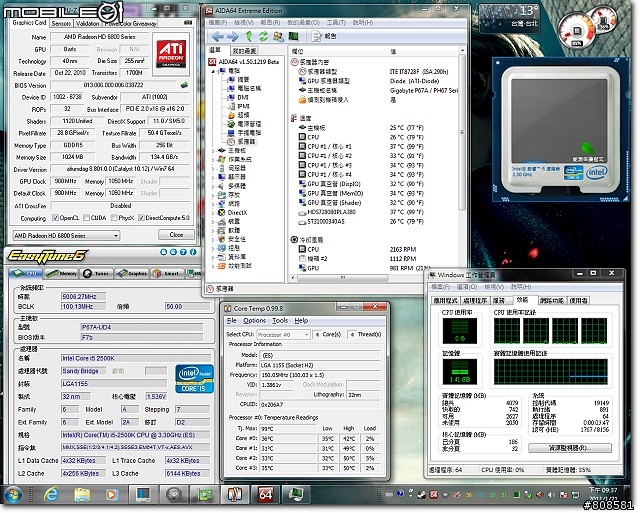The height and width of the screenshot is (513, 640).
Task: Click the blue info icon in EasyTune6
Action: click(x=193, y=252)
